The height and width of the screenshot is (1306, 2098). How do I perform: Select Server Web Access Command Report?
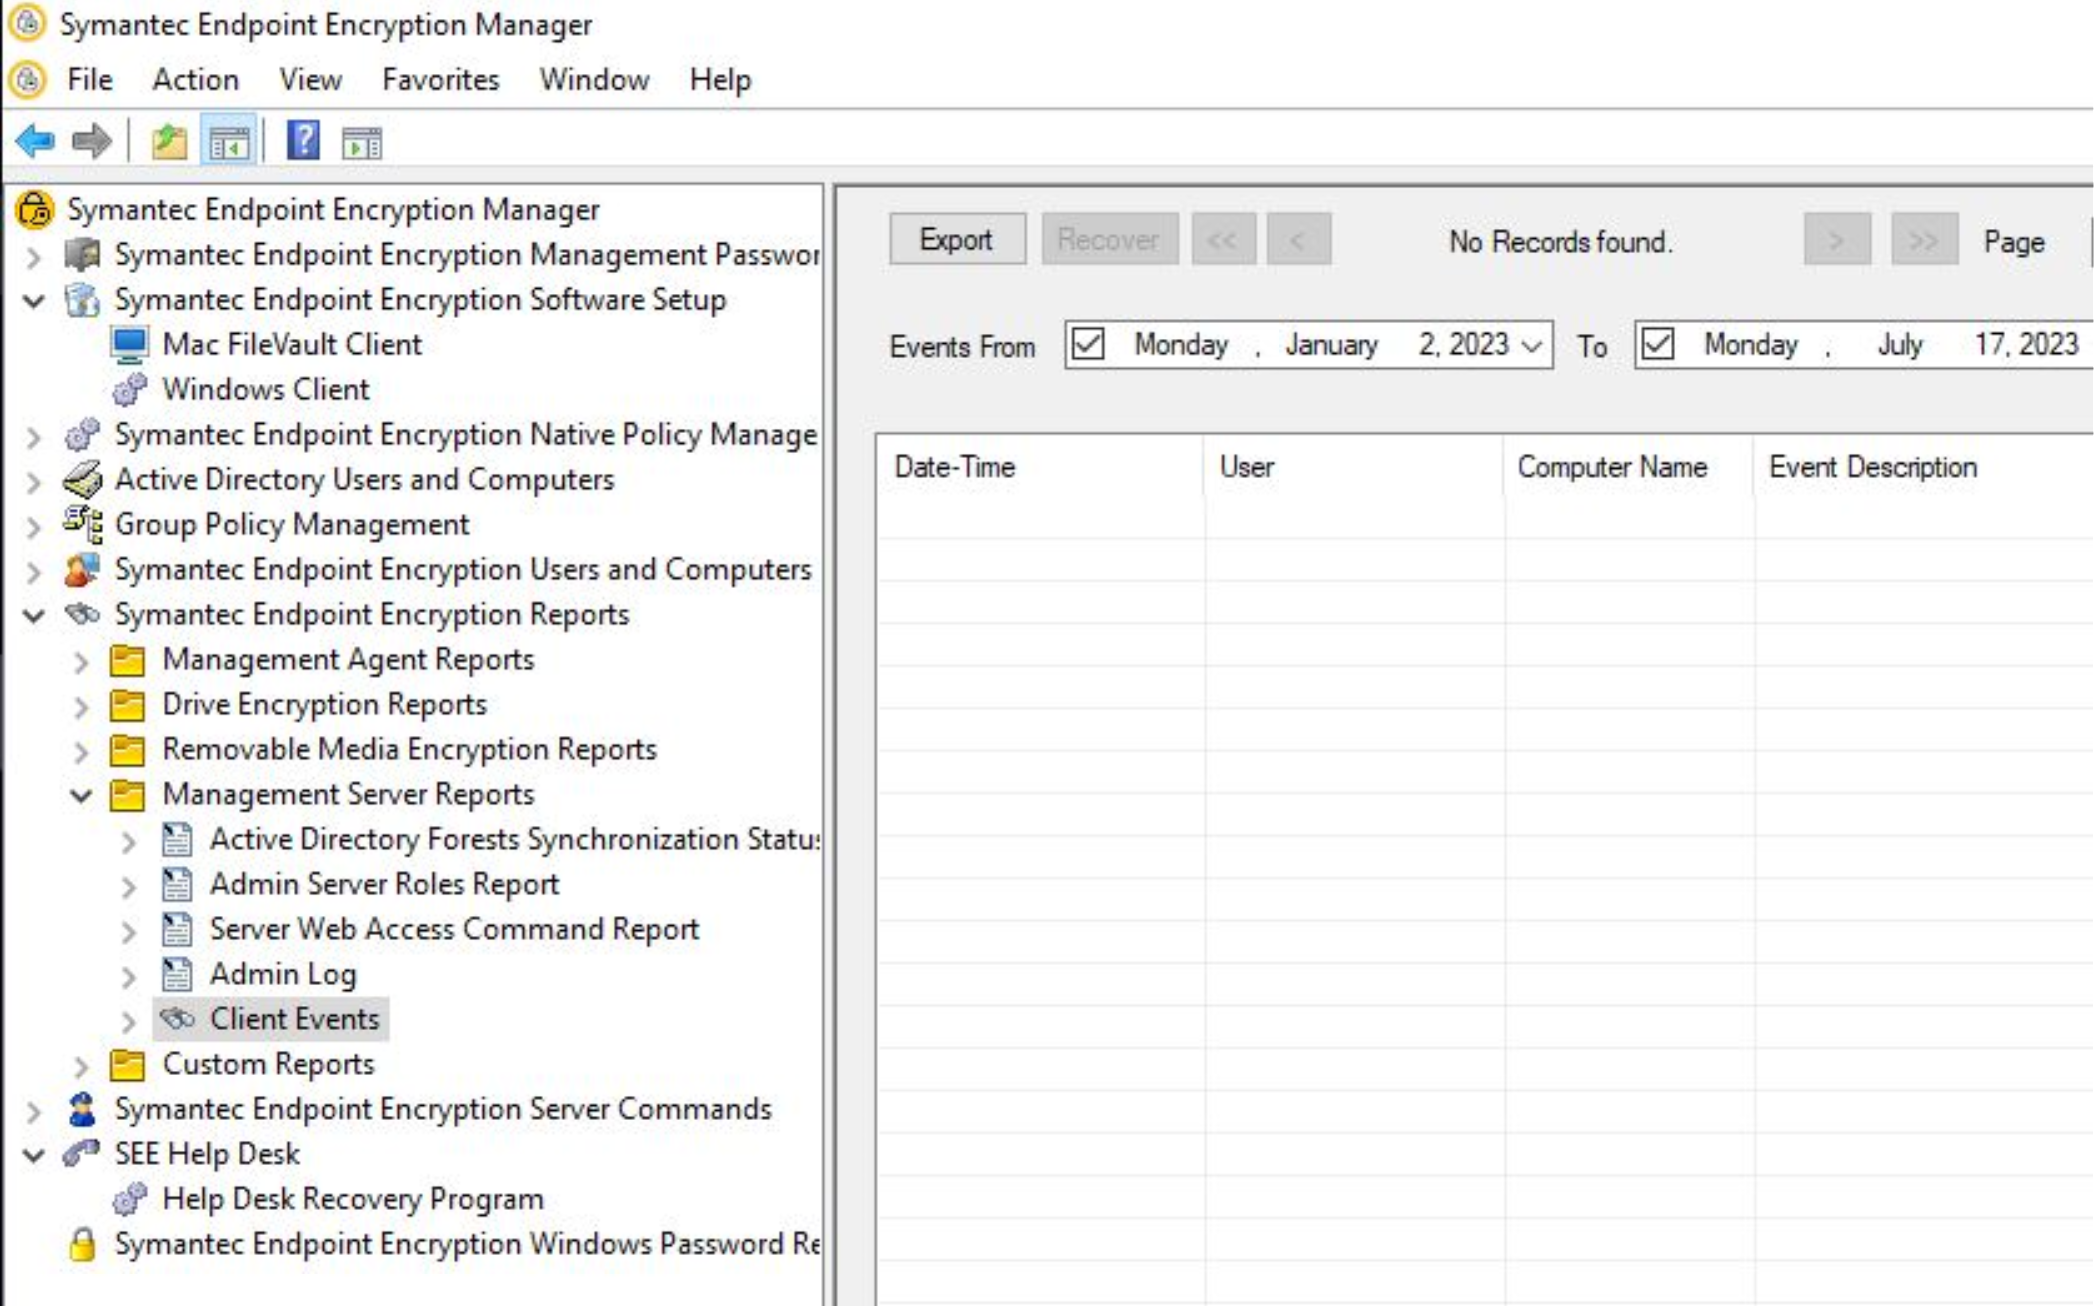454,929
